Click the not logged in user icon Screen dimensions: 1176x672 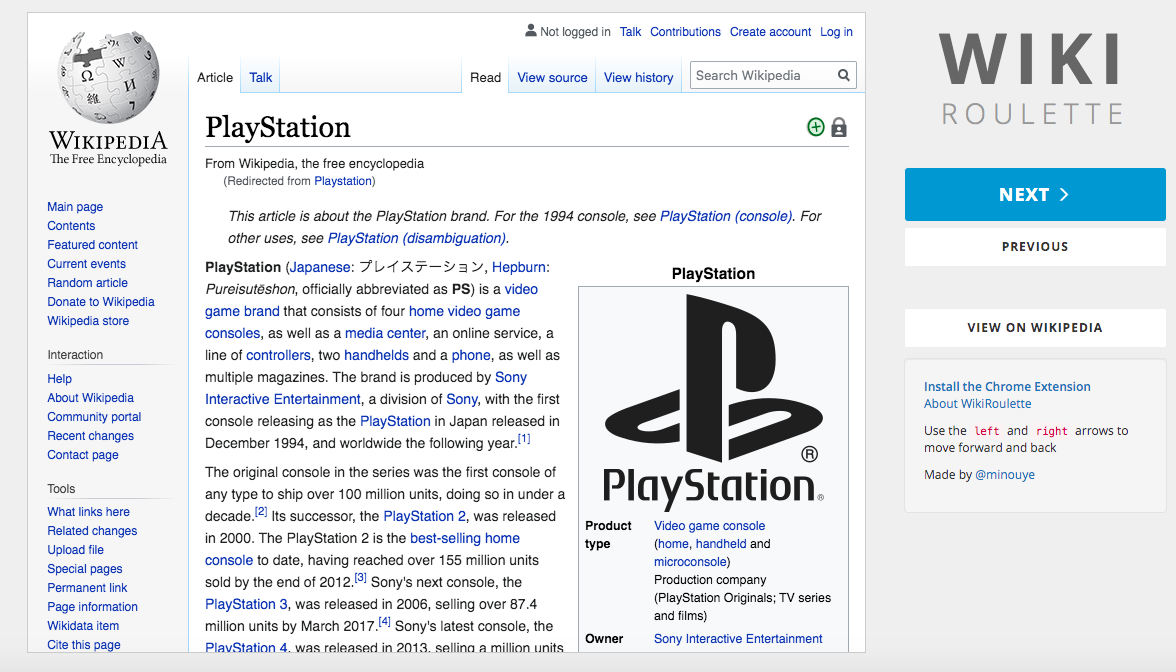pyautogui.click(x=531, y=31)
